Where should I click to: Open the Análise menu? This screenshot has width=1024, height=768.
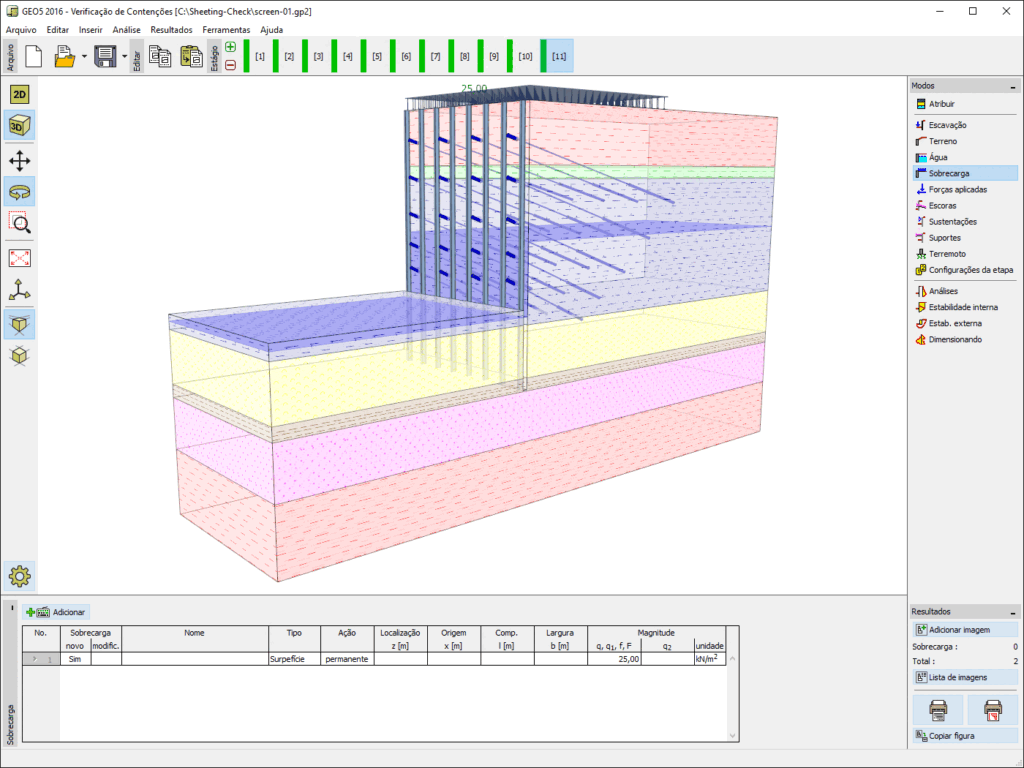(x=126, y=30)
